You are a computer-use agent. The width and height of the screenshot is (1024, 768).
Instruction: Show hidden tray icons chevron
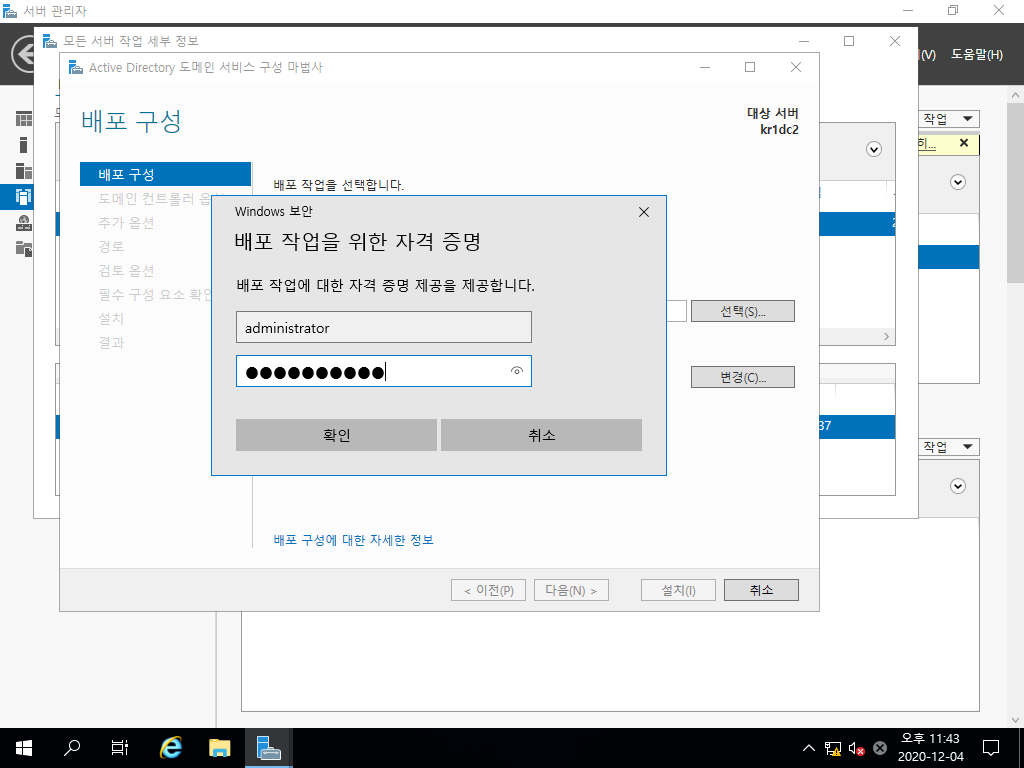(x=808, y=748)
